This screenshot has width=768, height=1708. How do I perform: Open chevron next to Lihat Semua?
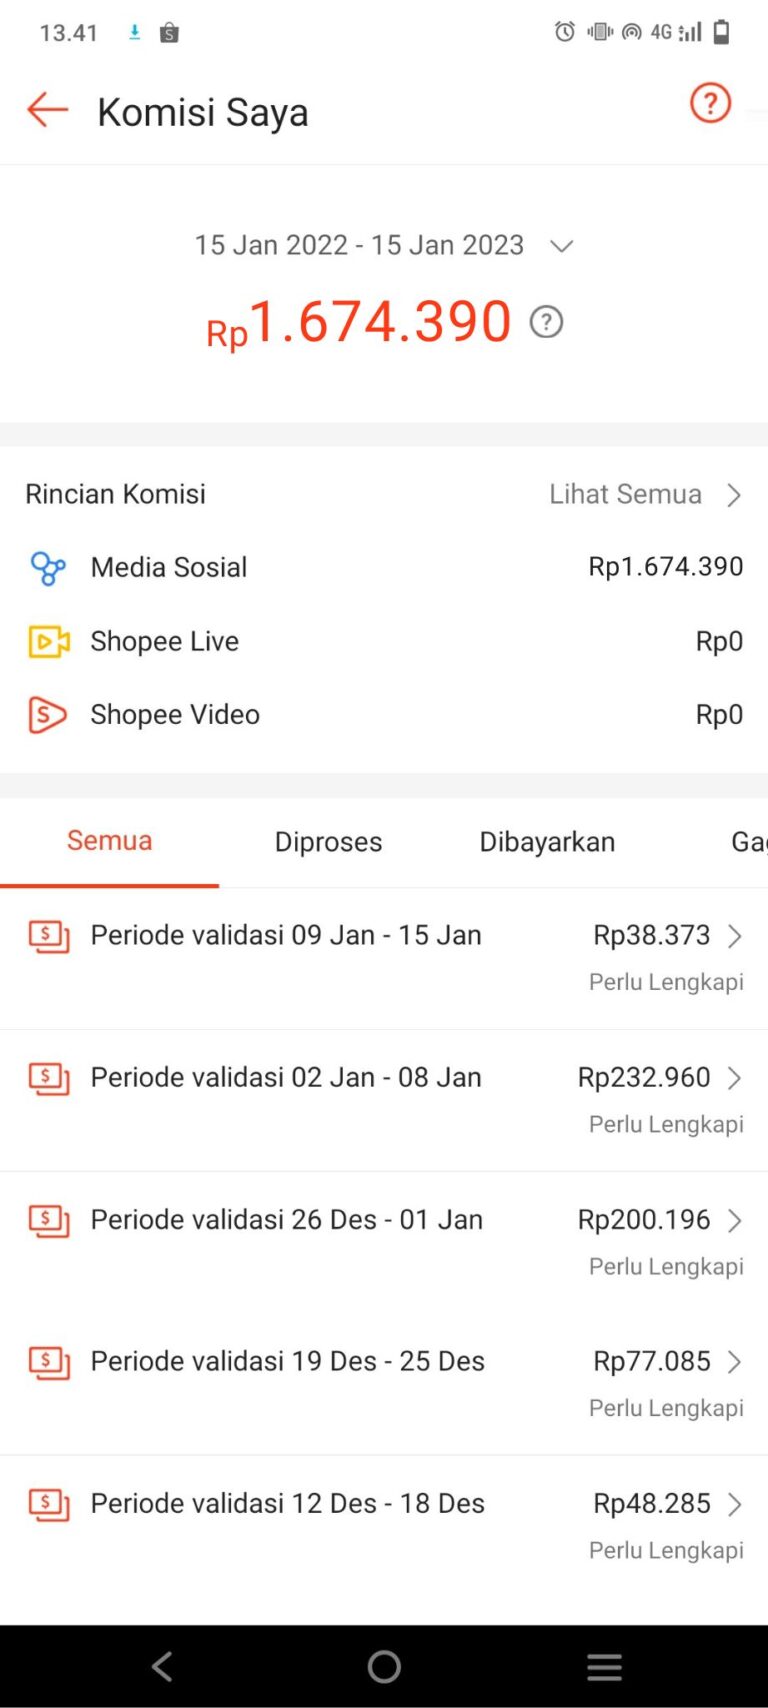(x=734, y=495)
